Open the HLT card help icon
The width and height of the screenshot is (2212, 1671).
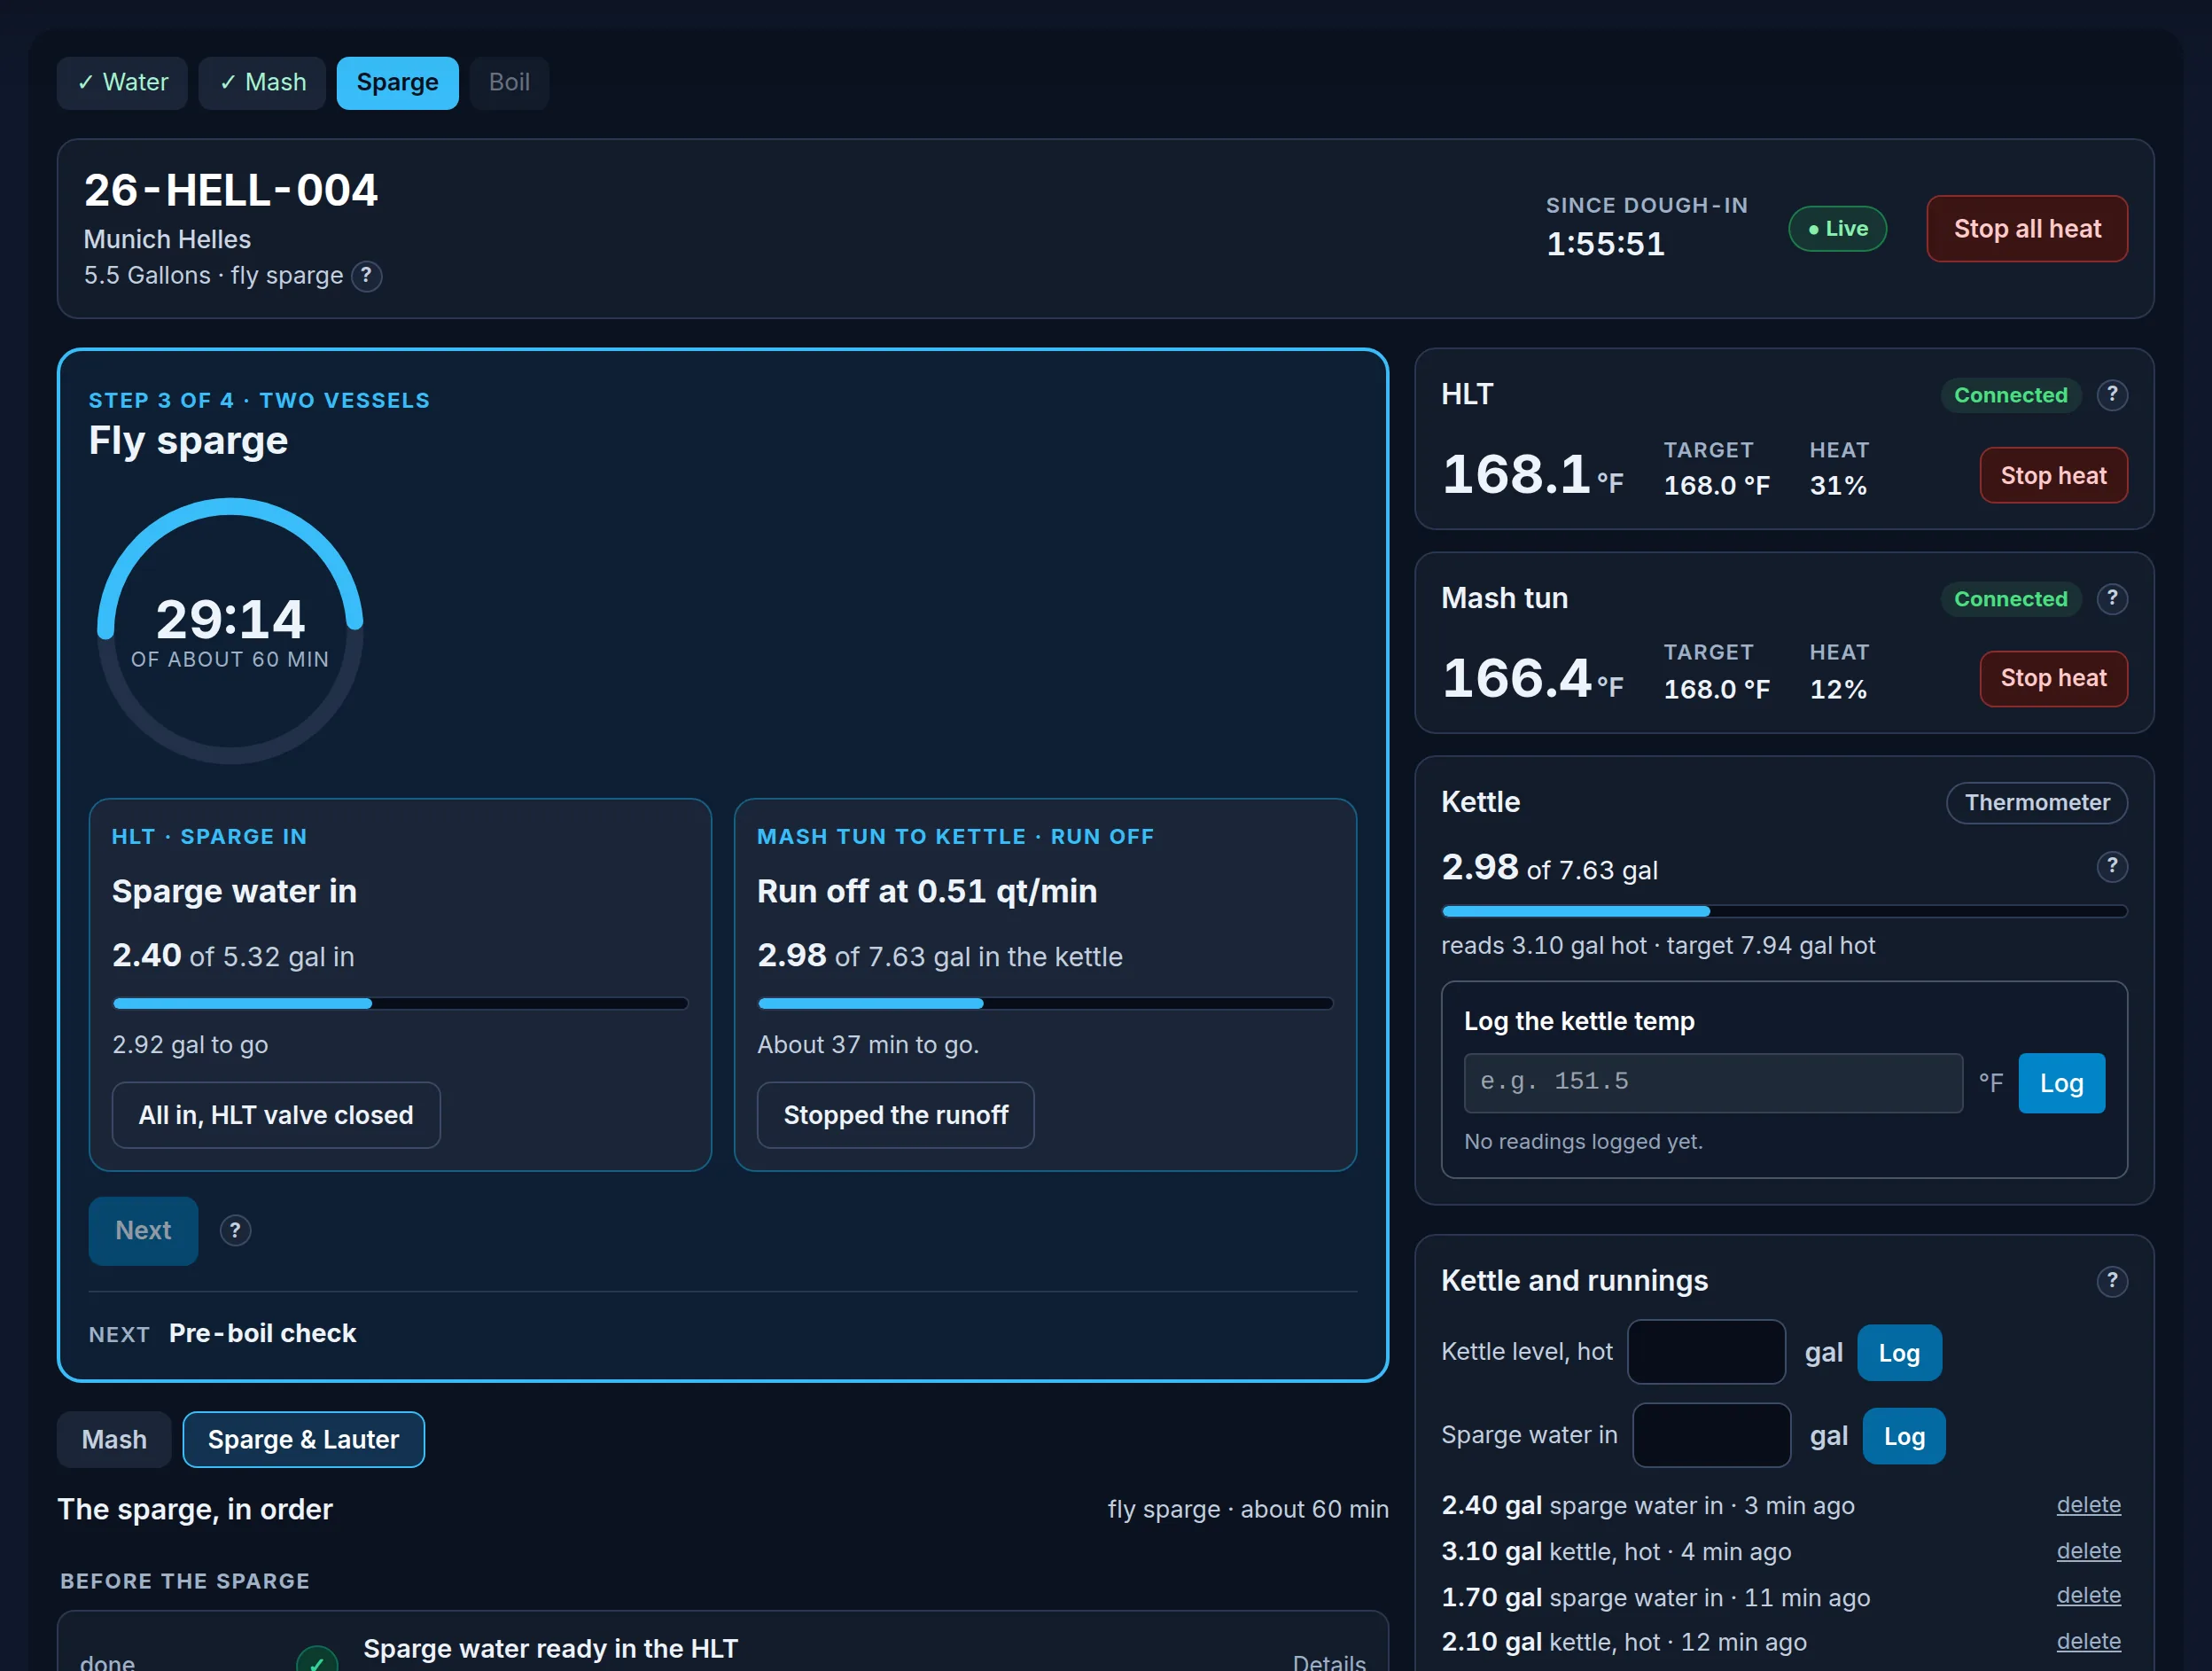point(2112,395)
